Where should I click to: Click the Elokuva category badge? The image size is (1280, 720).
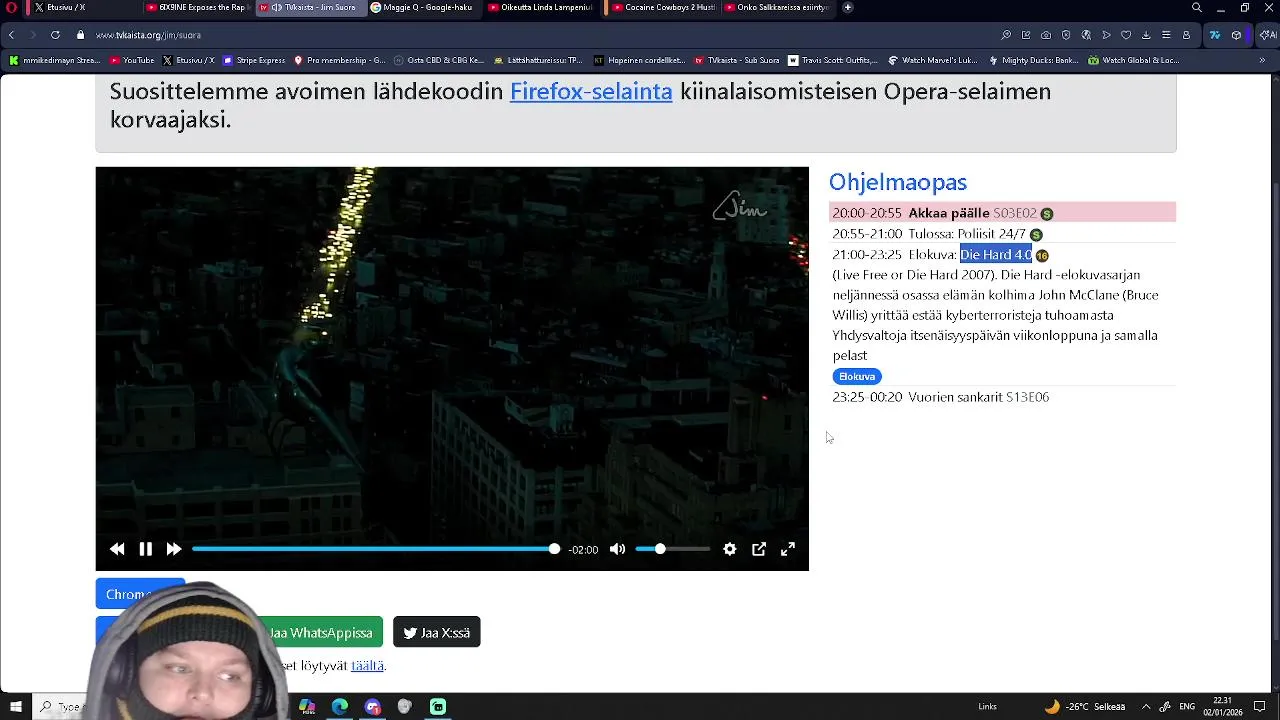[x=857, y=376]
